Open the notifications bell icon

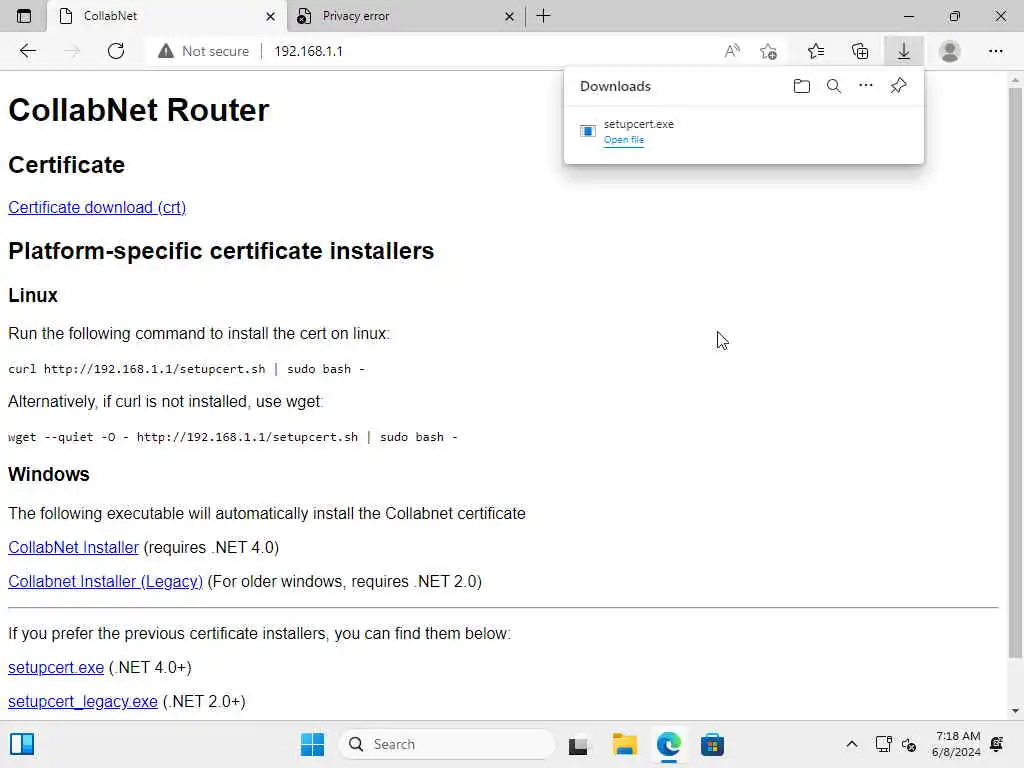point(997,744)
